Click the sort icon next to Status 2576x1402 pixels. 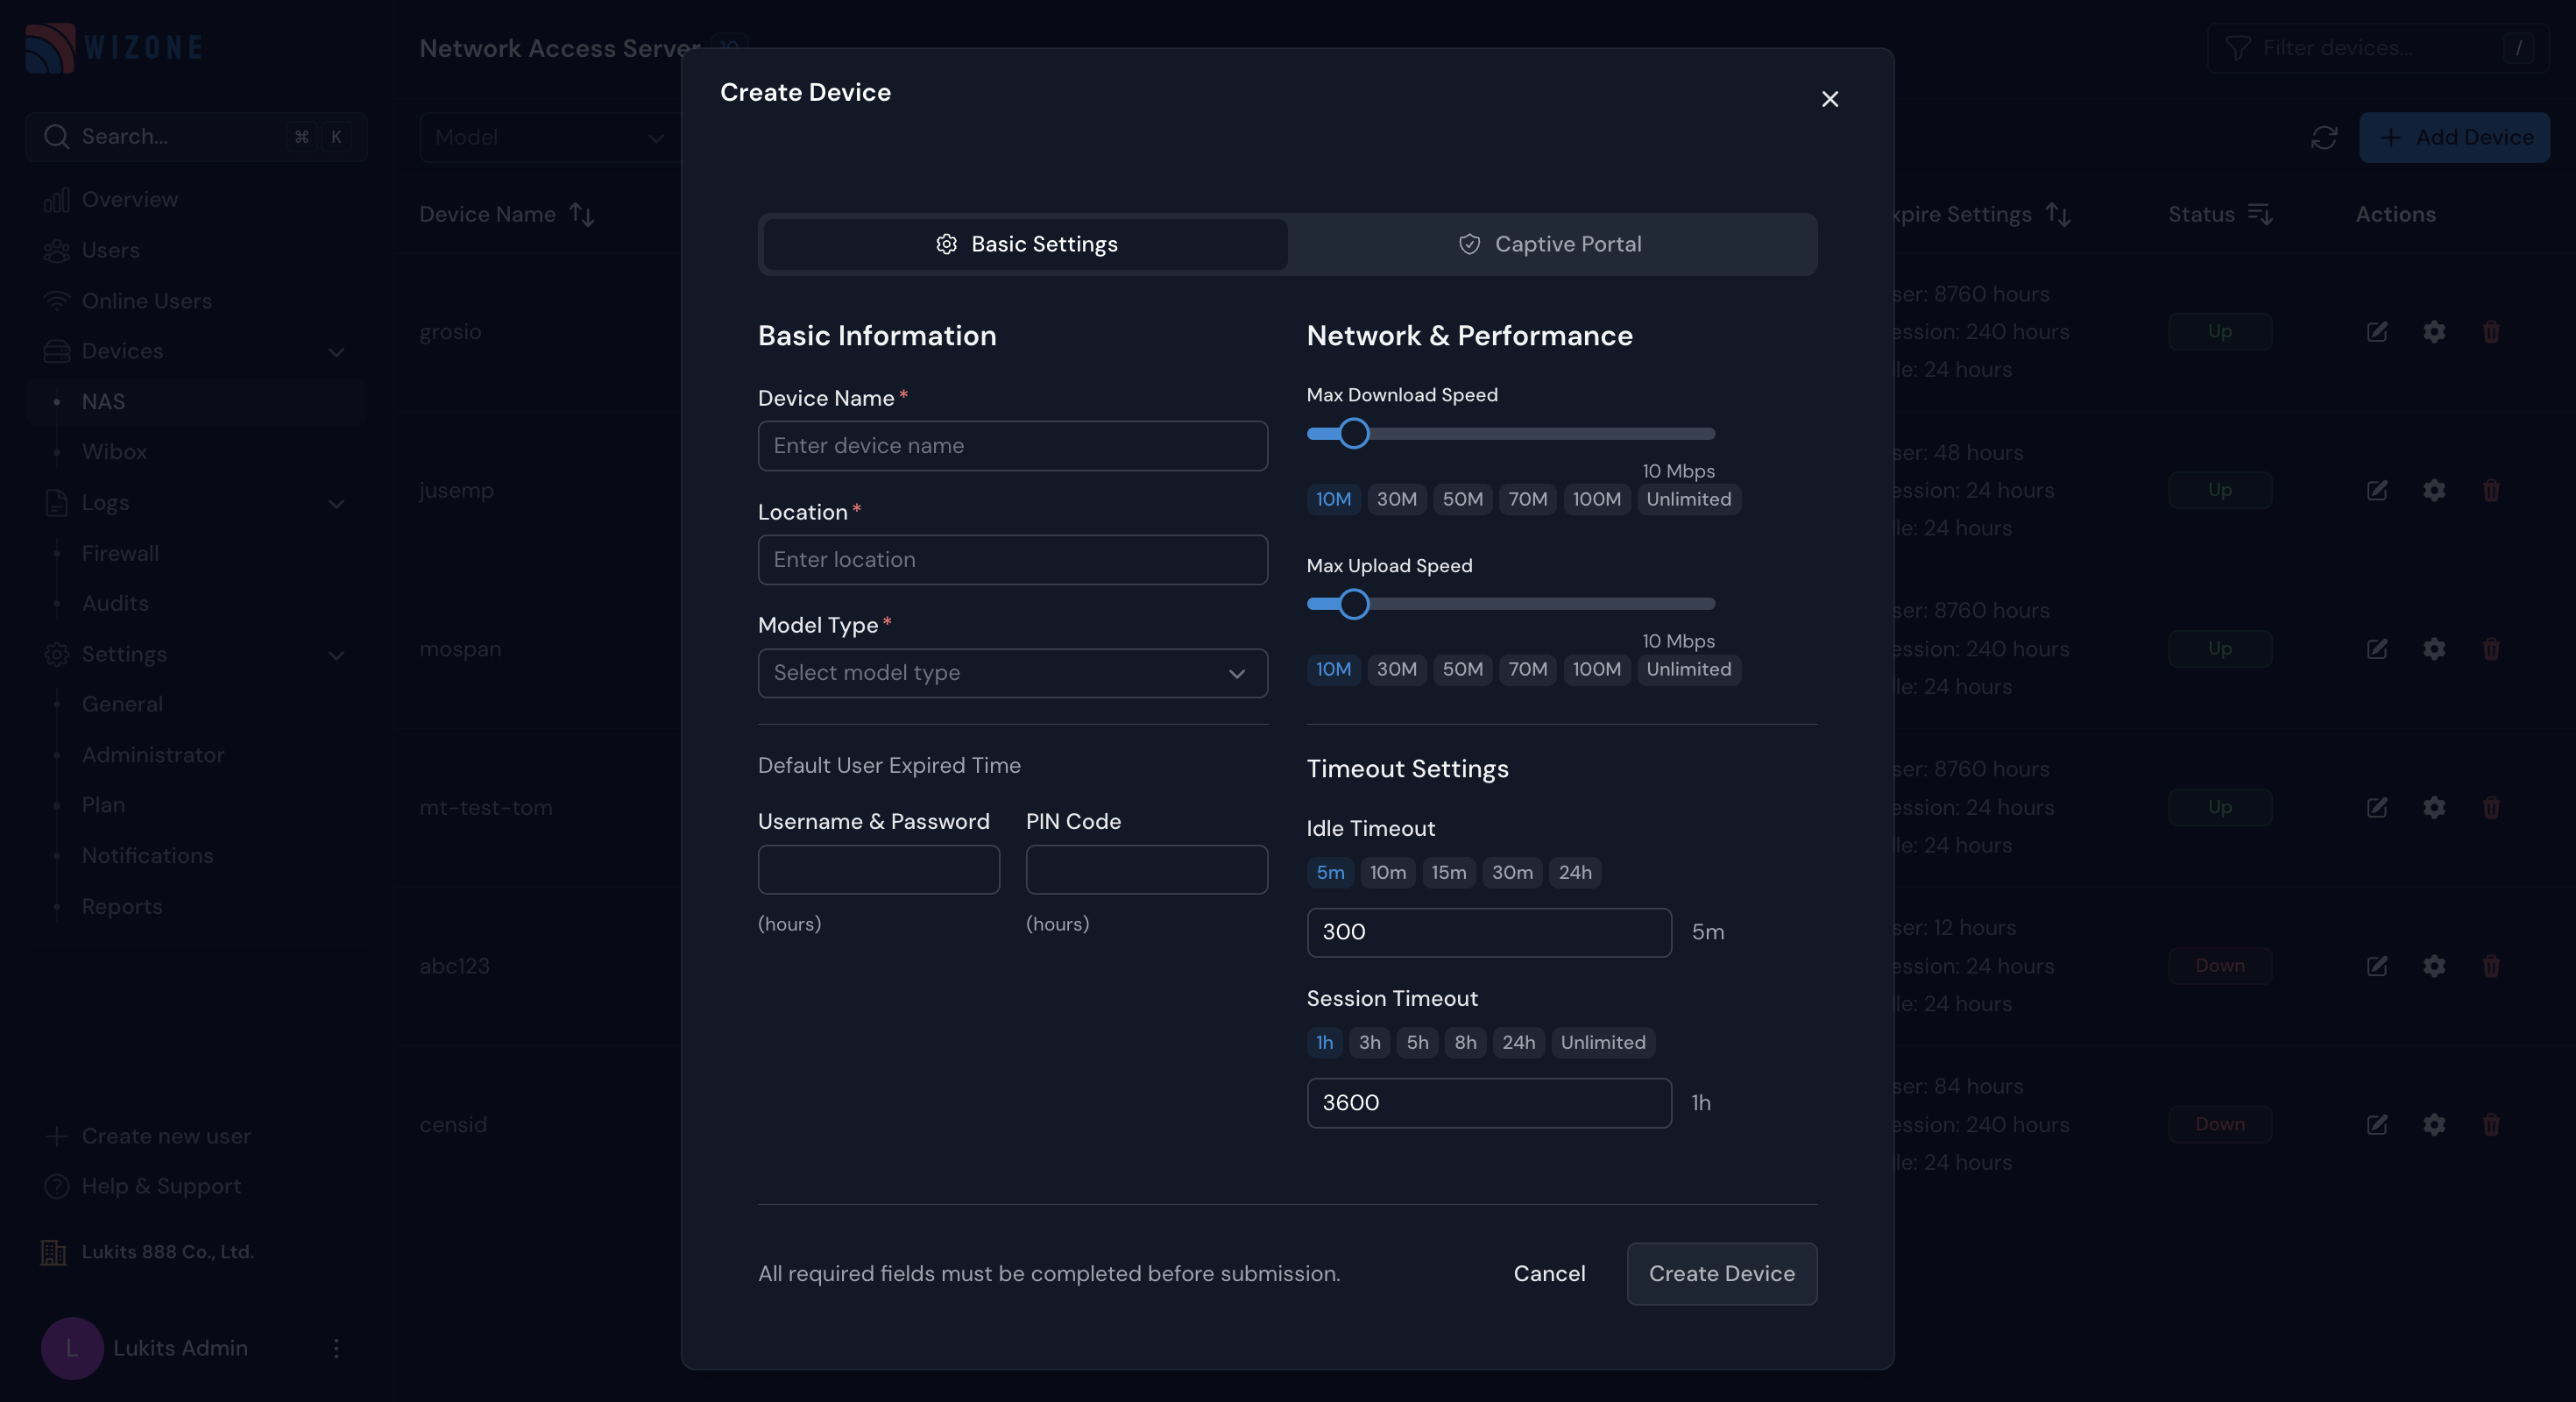2259,214
